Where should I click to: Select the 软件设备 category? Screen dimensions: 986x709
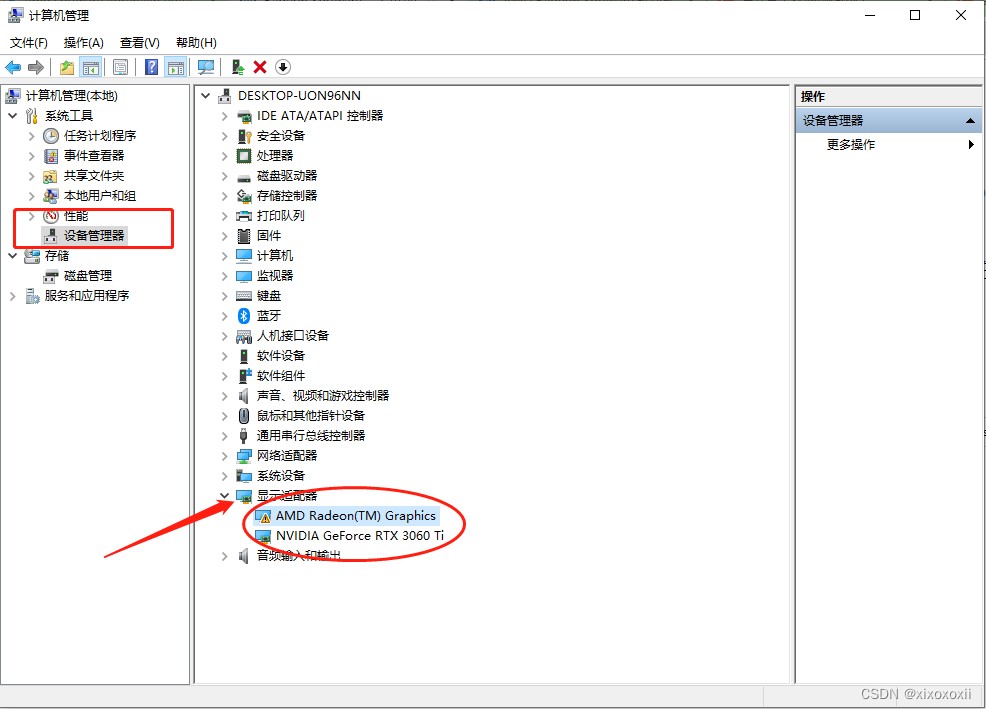281,356
